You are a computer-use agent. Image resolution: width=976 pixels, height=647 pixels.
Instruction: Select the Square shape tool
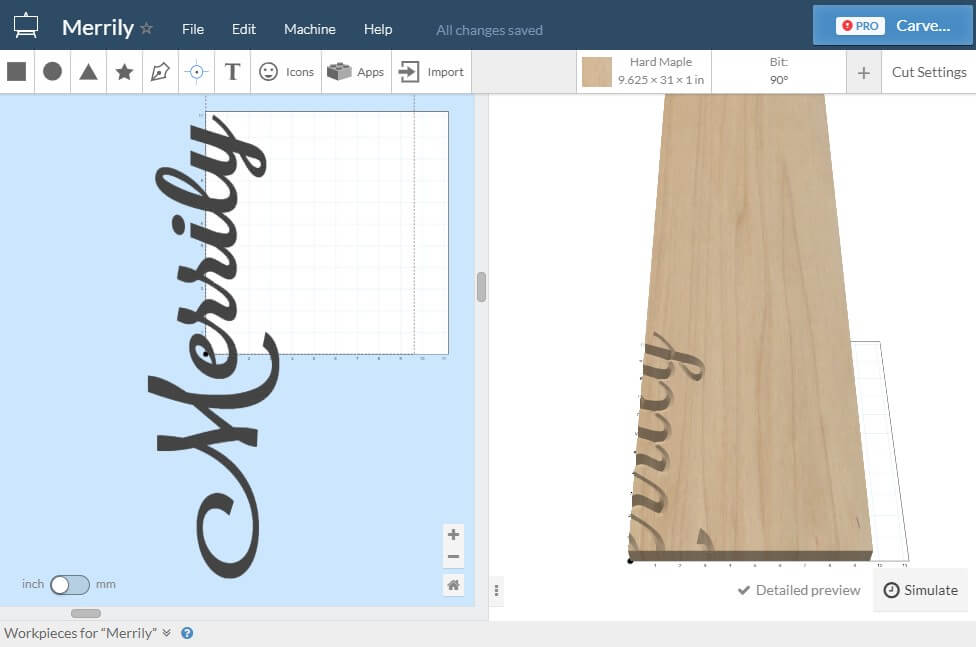point(17,72)
